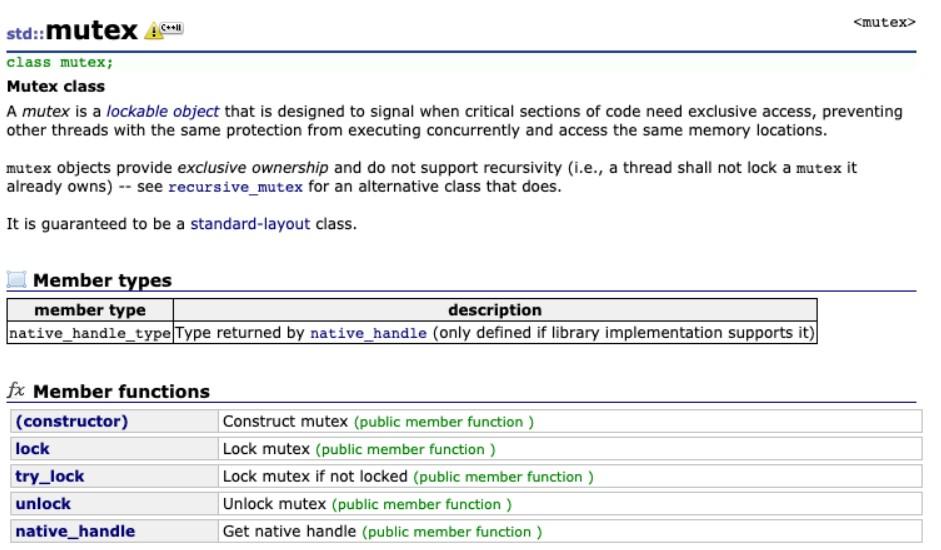The width and height of the screenshot is (941, 550).
Task: Click the 'Mutex class' heading
Action: 56,86
